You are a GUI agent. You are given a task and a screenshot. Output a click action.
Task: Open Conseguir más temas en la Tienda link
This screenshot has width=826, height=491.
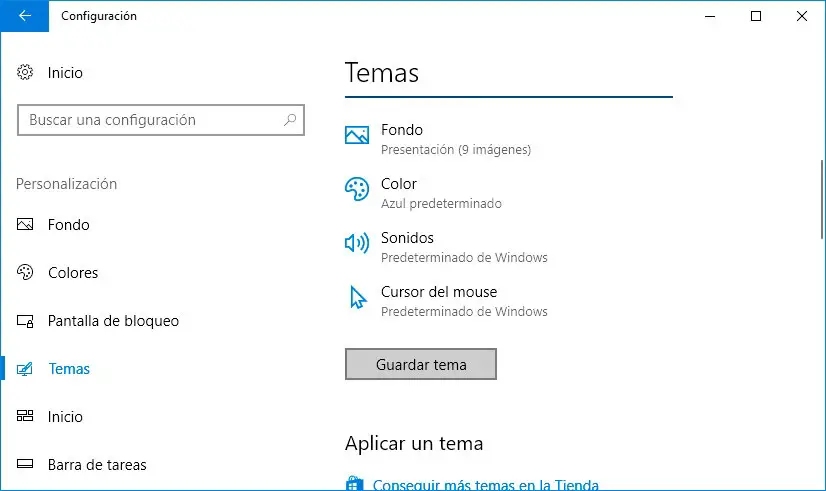coord(486,486)
